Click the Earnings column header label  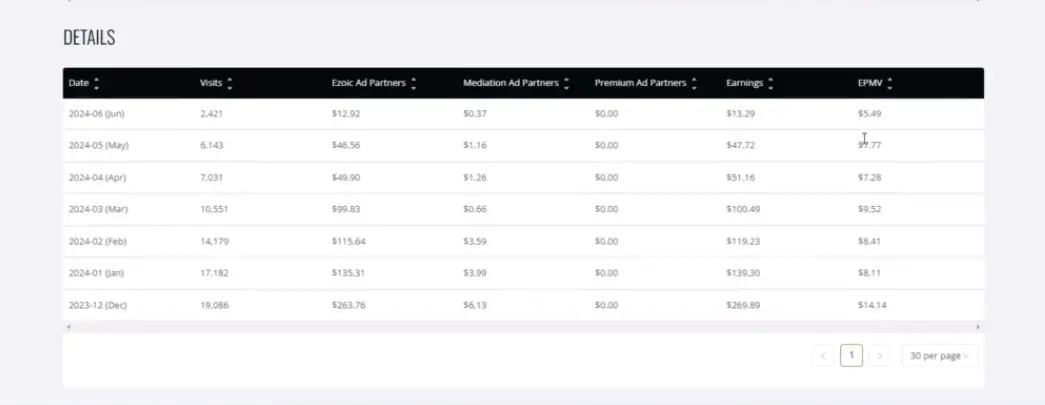pos(744,83)
